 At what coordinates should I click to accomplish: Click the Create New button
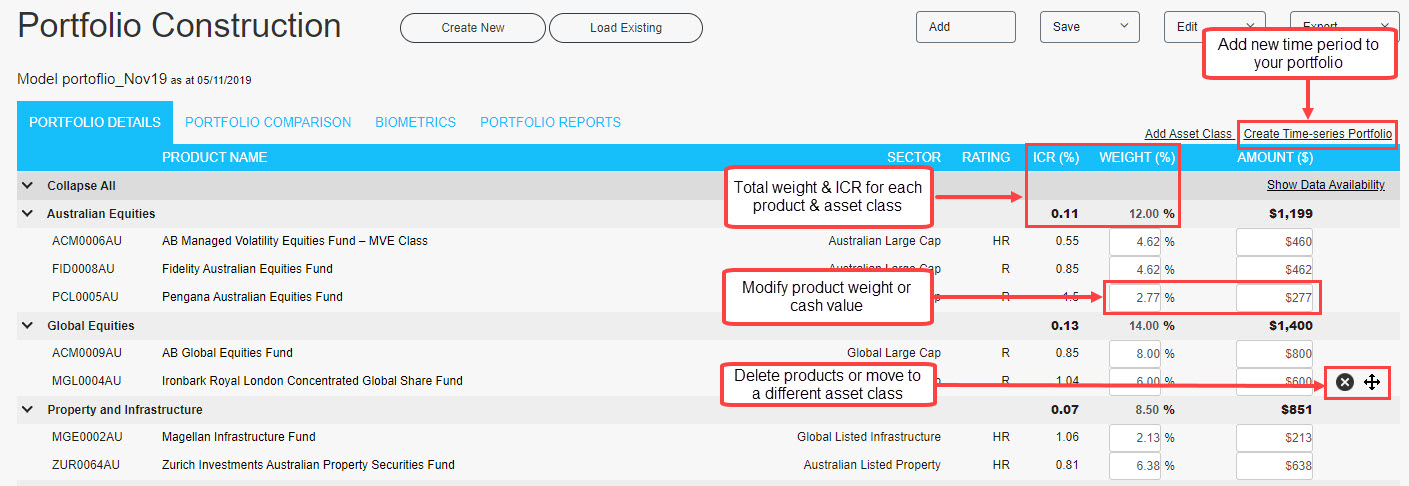[473, 28]
